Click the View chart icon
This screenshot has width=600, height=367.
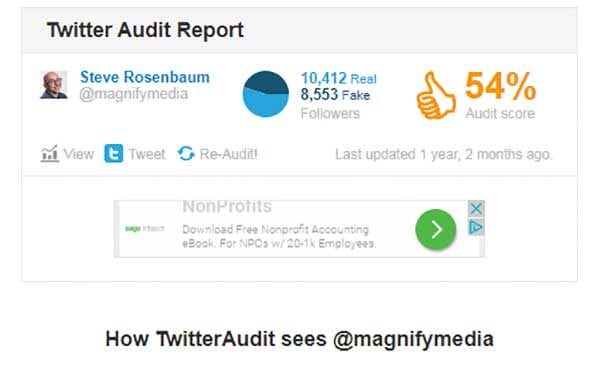[50, 154]
